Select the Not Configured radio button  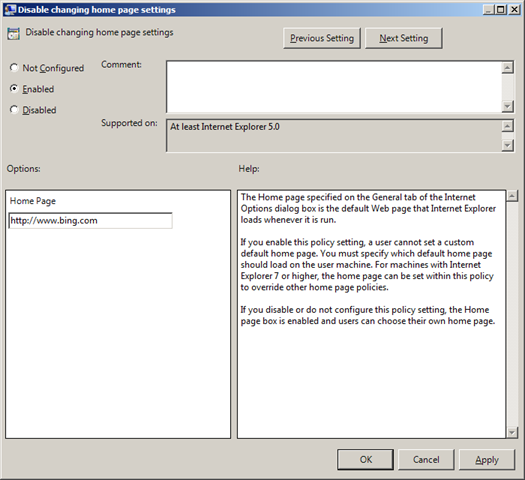pyautogui.click(x=14, y=68)
